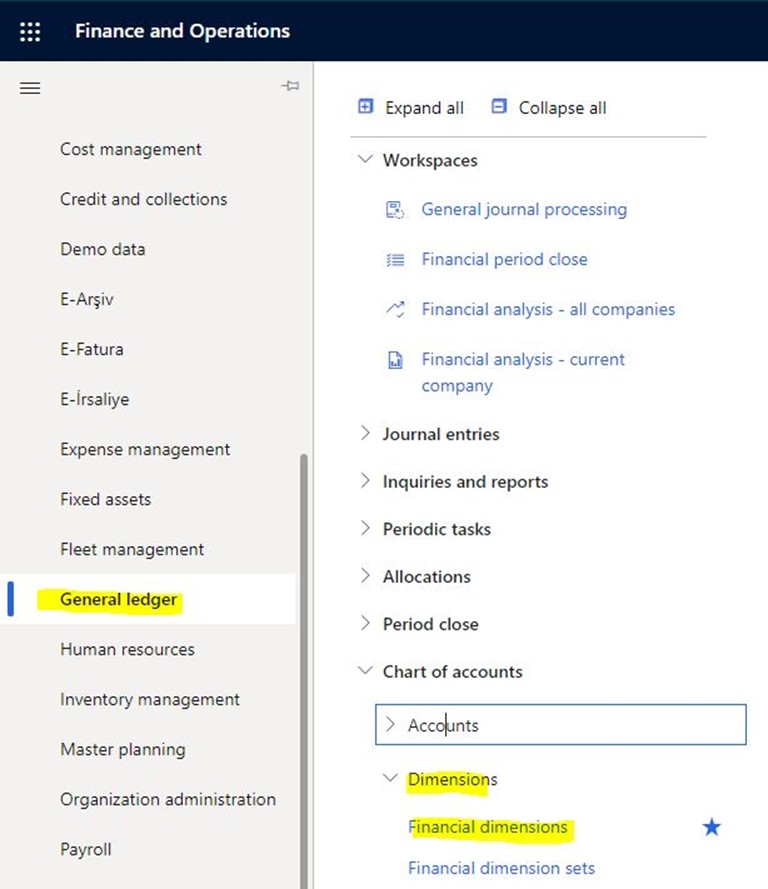Click the Financial period close list icon
Viewport: 768px width, 889px height.
coord(395,259)
